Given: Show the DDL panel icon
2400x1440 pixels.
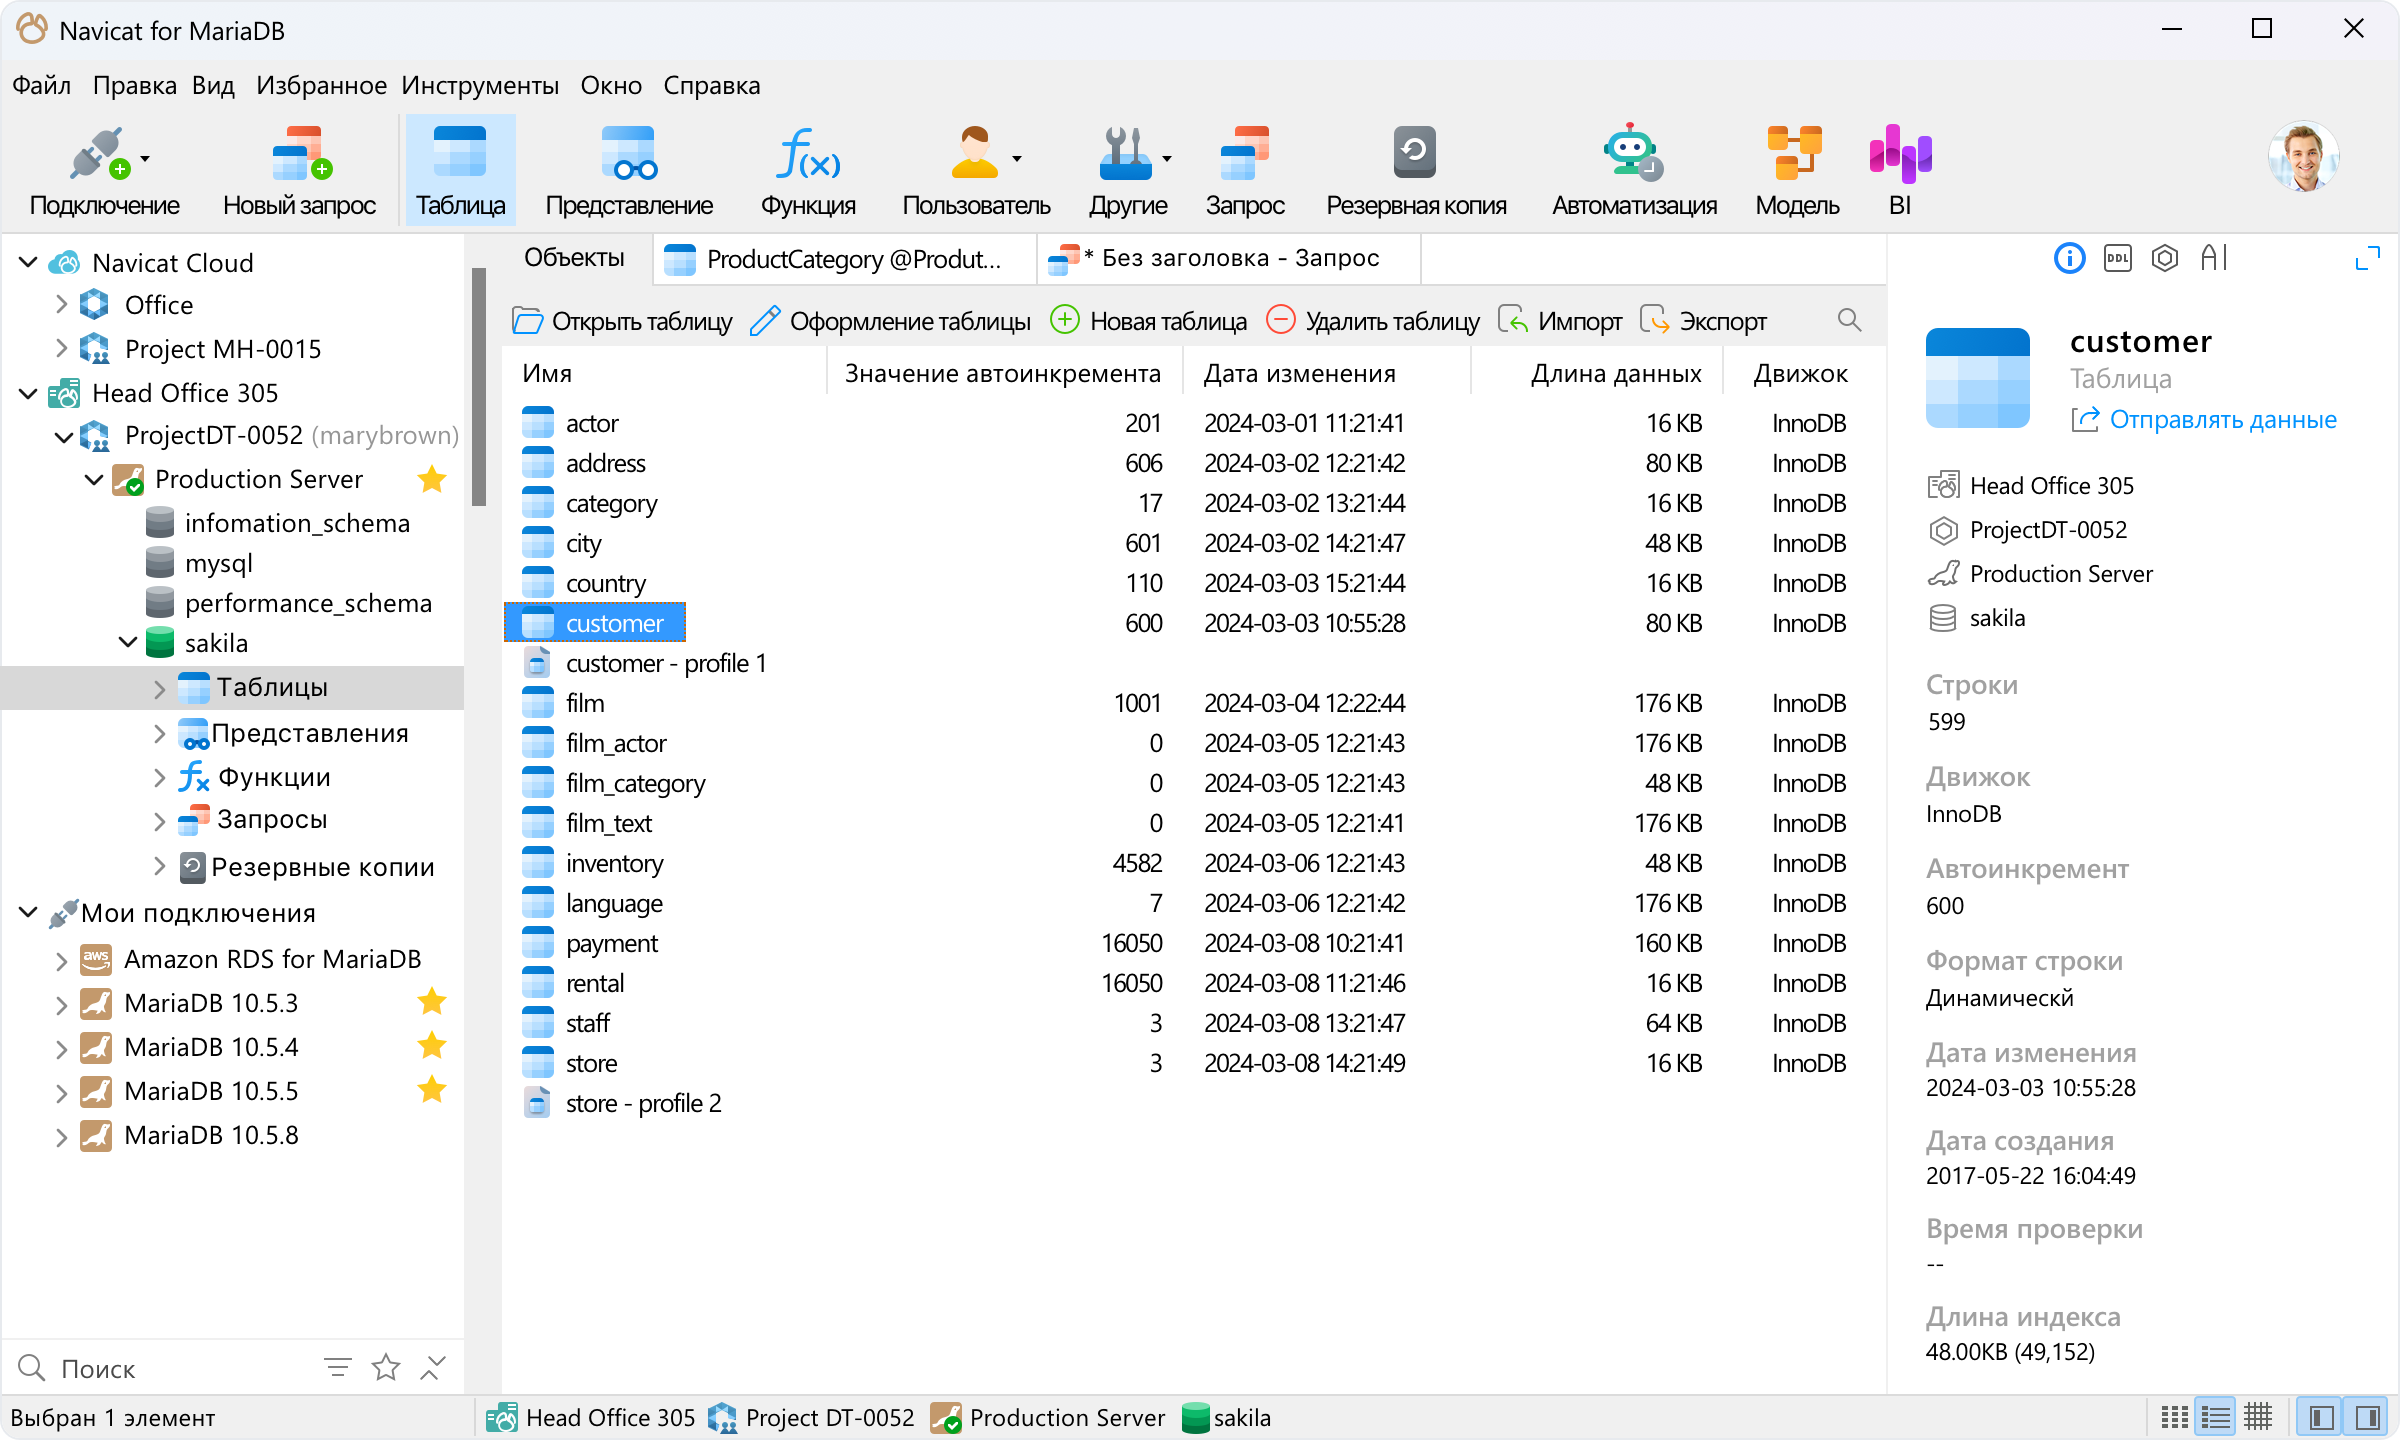Looking at the screenshot, I should coord(2117,259).
